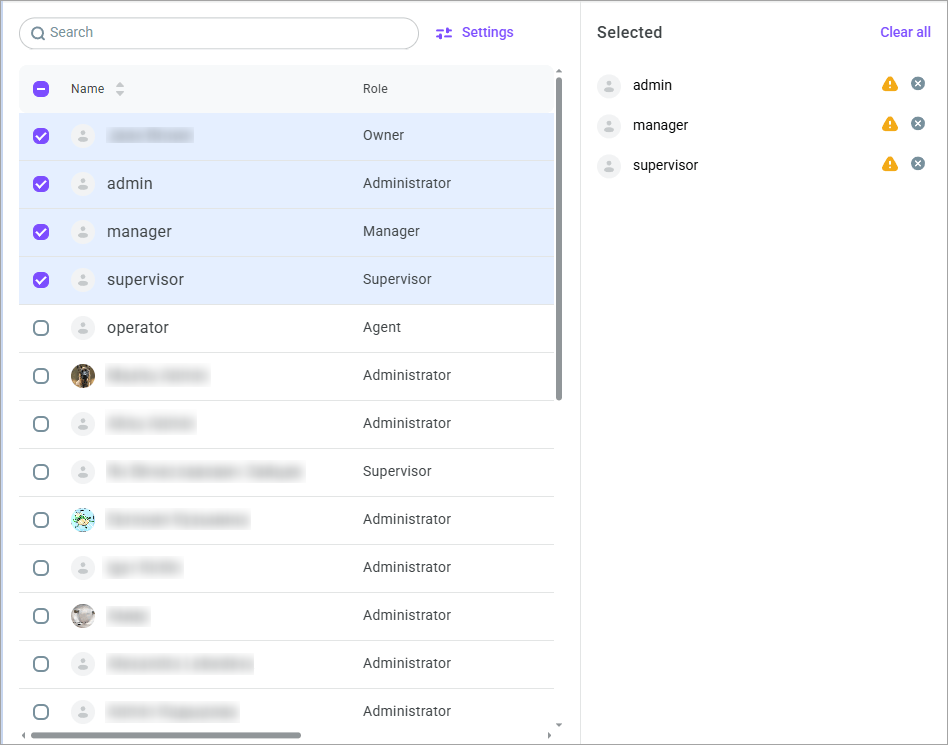This screenshot has height=745, width=948.
Task: Click the avatar beside manager in the table
Action: tap(83, 232)
